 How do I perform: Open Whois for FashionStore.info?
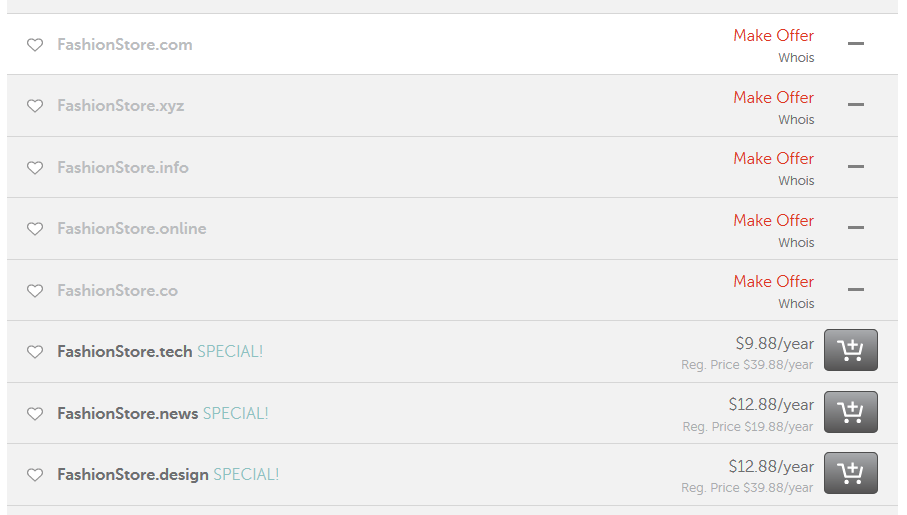click(x=796, y=181)
